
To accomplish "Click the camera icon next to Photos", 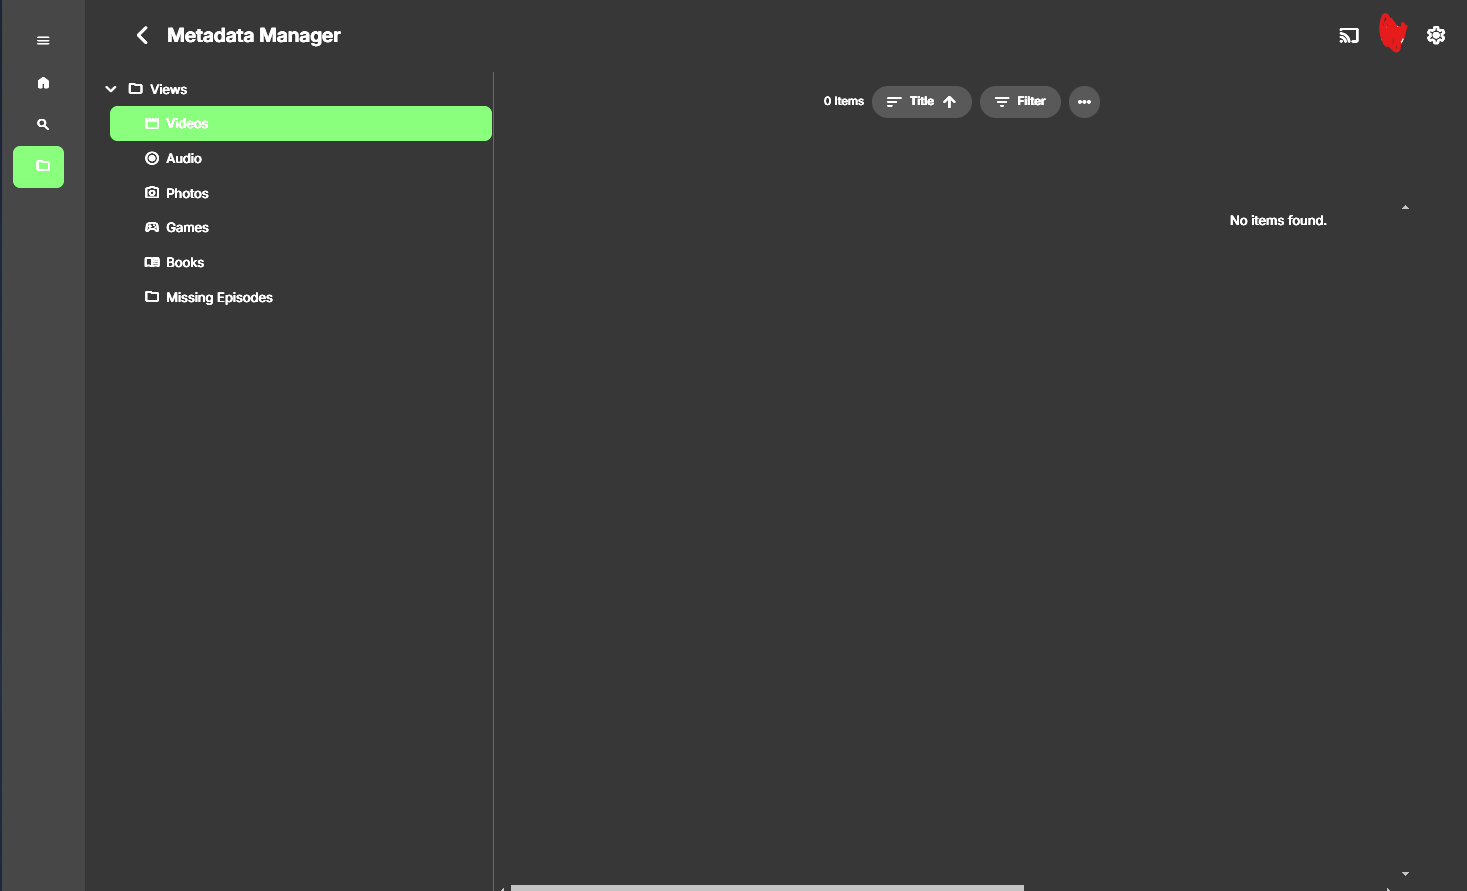I will (x=151, y=192).
